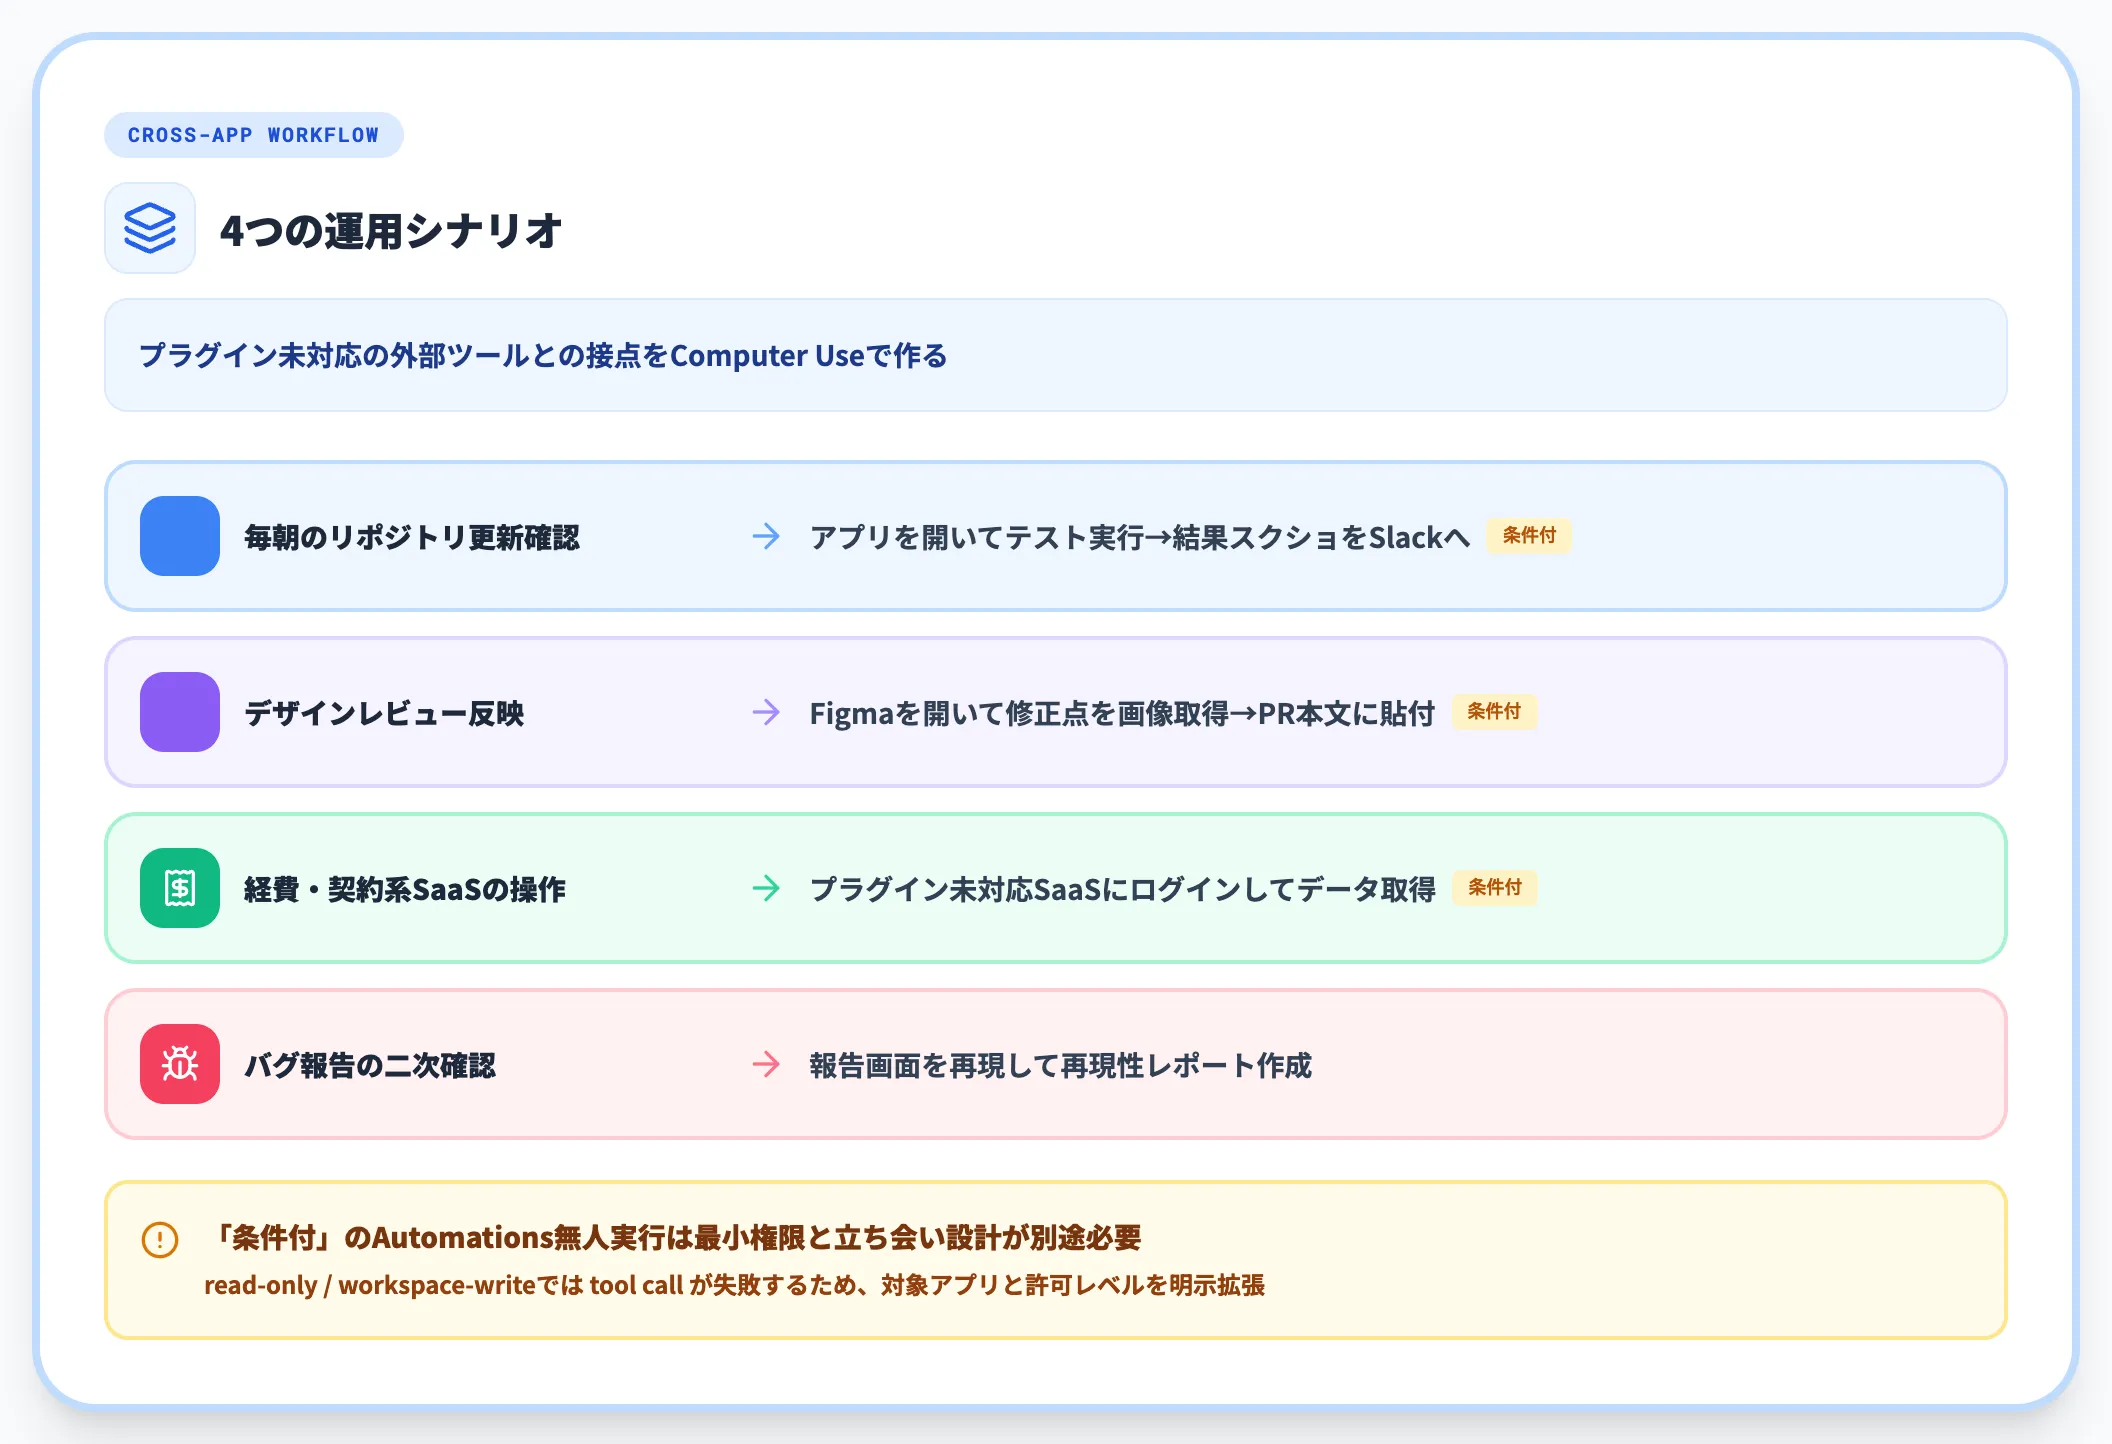Click the blue icon square for 毎朝のリポジトリ更新確認

tap(180, 536)
